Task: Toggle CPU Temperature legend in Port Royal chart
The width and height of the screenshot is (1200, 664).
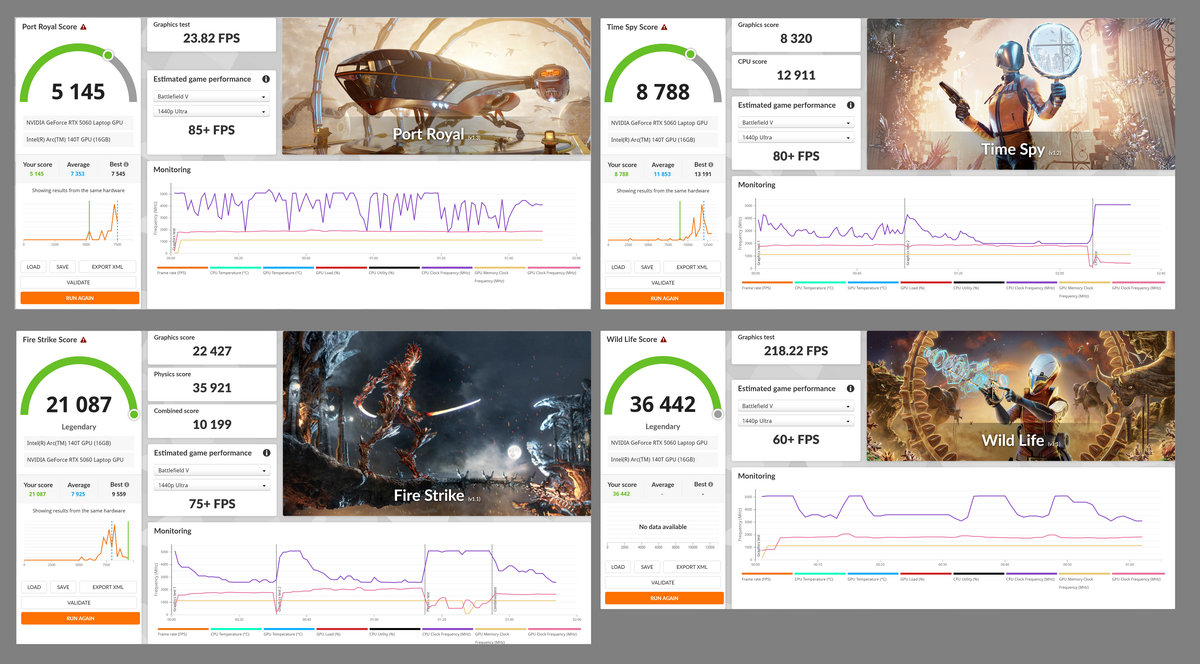Action: point(235,271)
